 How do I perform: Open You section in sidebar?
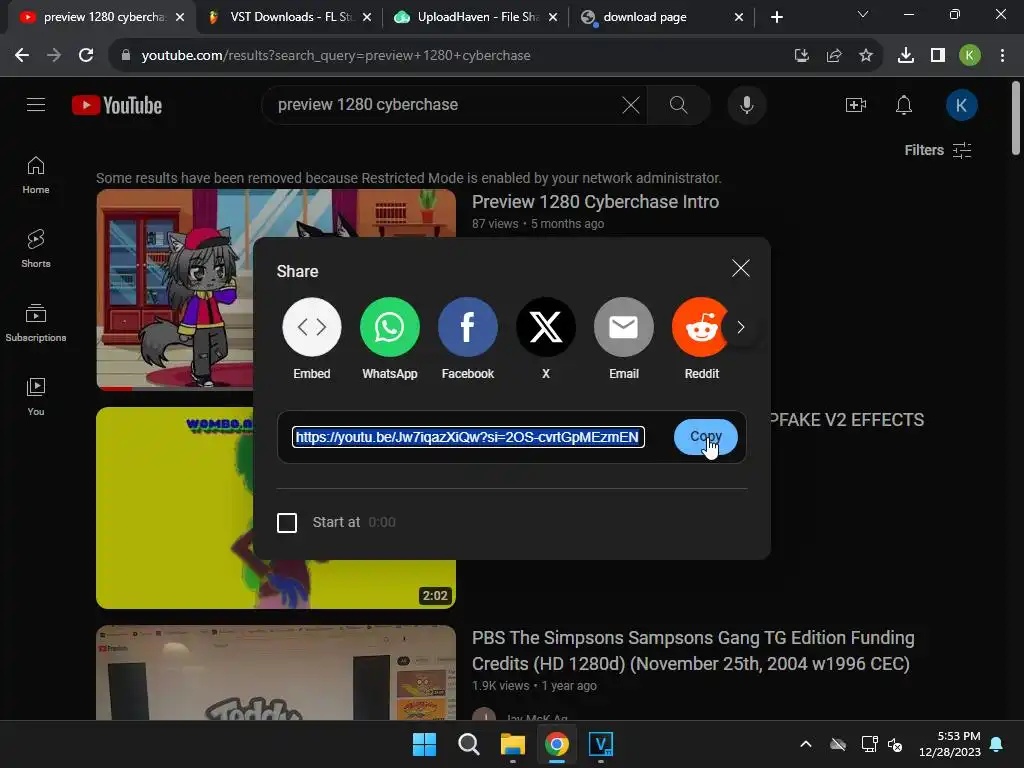(36, 396)
